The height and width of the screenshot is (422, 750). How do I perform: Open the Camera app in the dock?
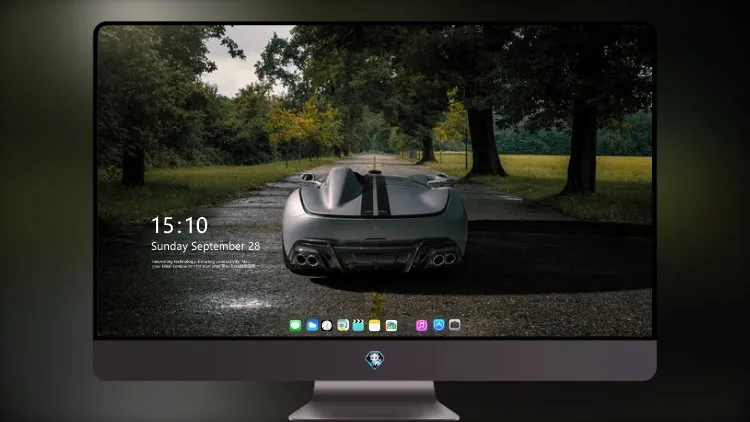pyautogui.click(x=455, y=325)
